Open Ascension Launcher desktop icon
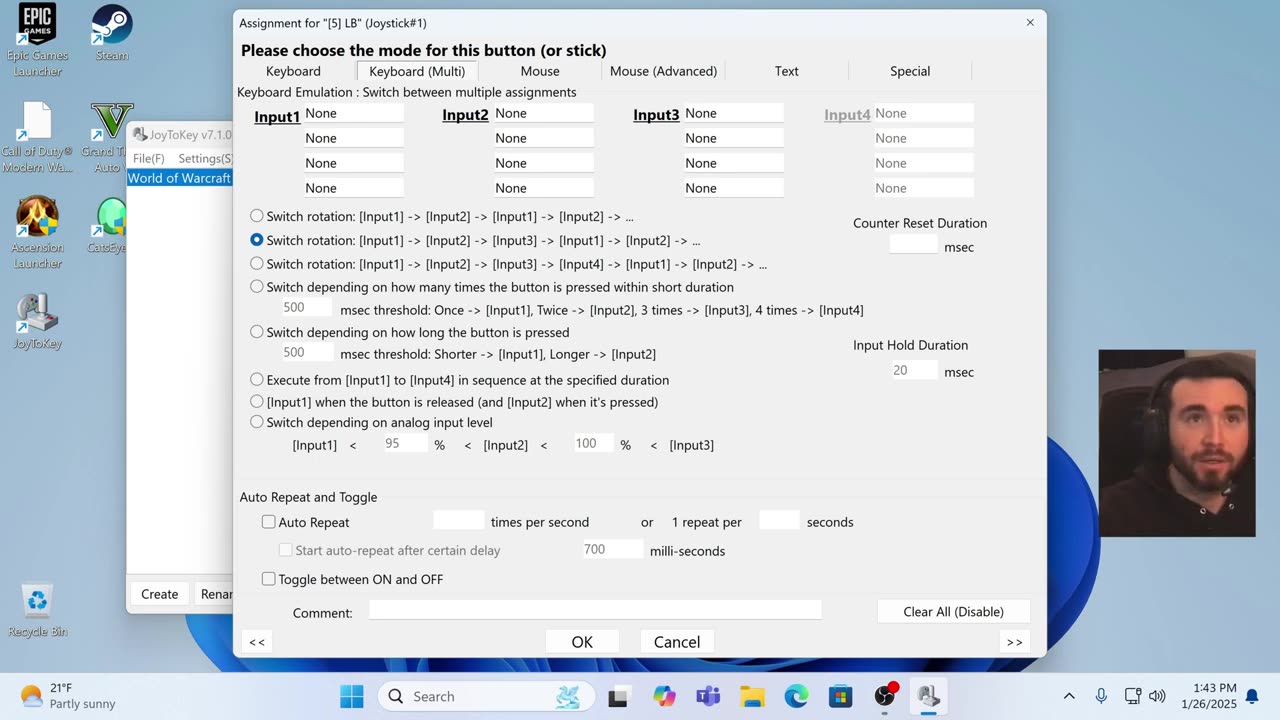This screenshot has height=720, width=1280. 37,232
